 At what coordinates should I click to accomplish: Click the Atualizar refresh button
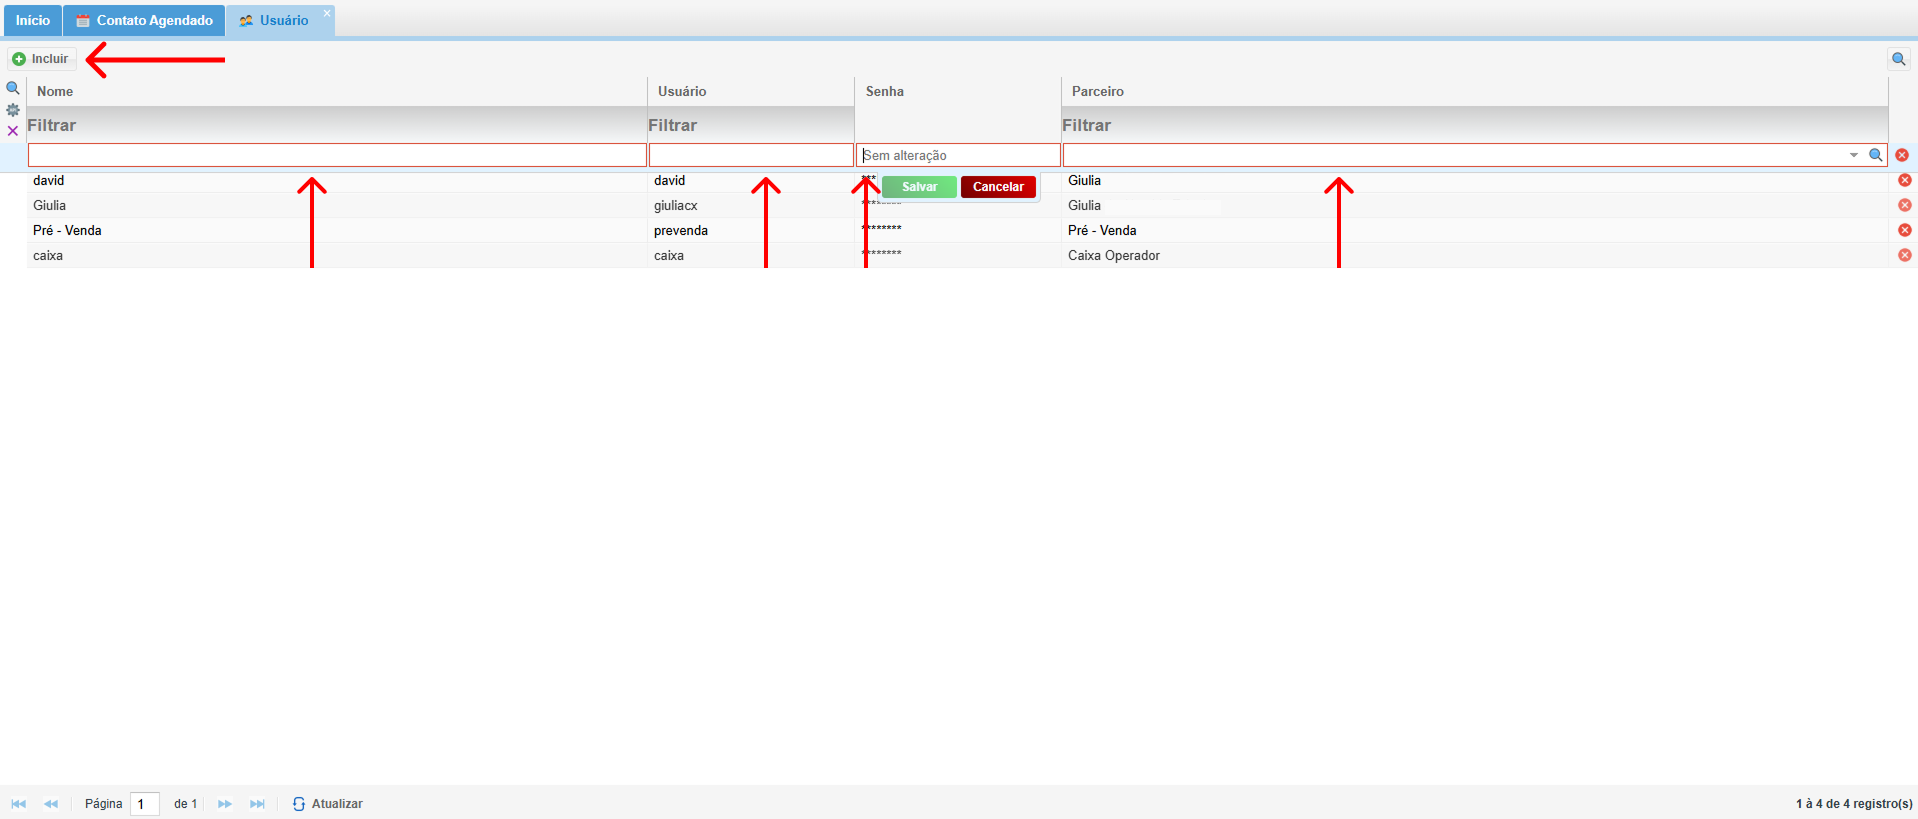pyautogui.click(x=328, y=804)
